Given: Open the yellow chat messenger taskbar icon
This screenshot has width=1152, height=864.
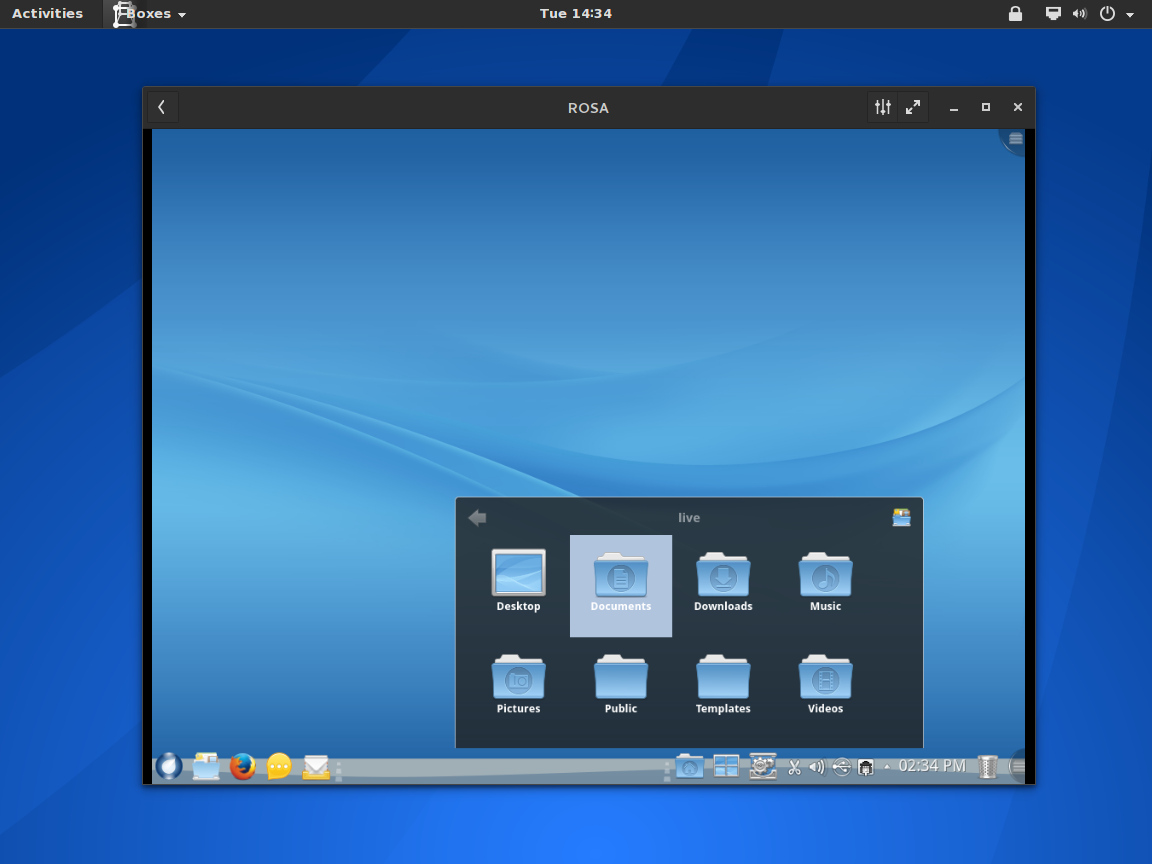Looking at the screenshot, I should [278, 766].
